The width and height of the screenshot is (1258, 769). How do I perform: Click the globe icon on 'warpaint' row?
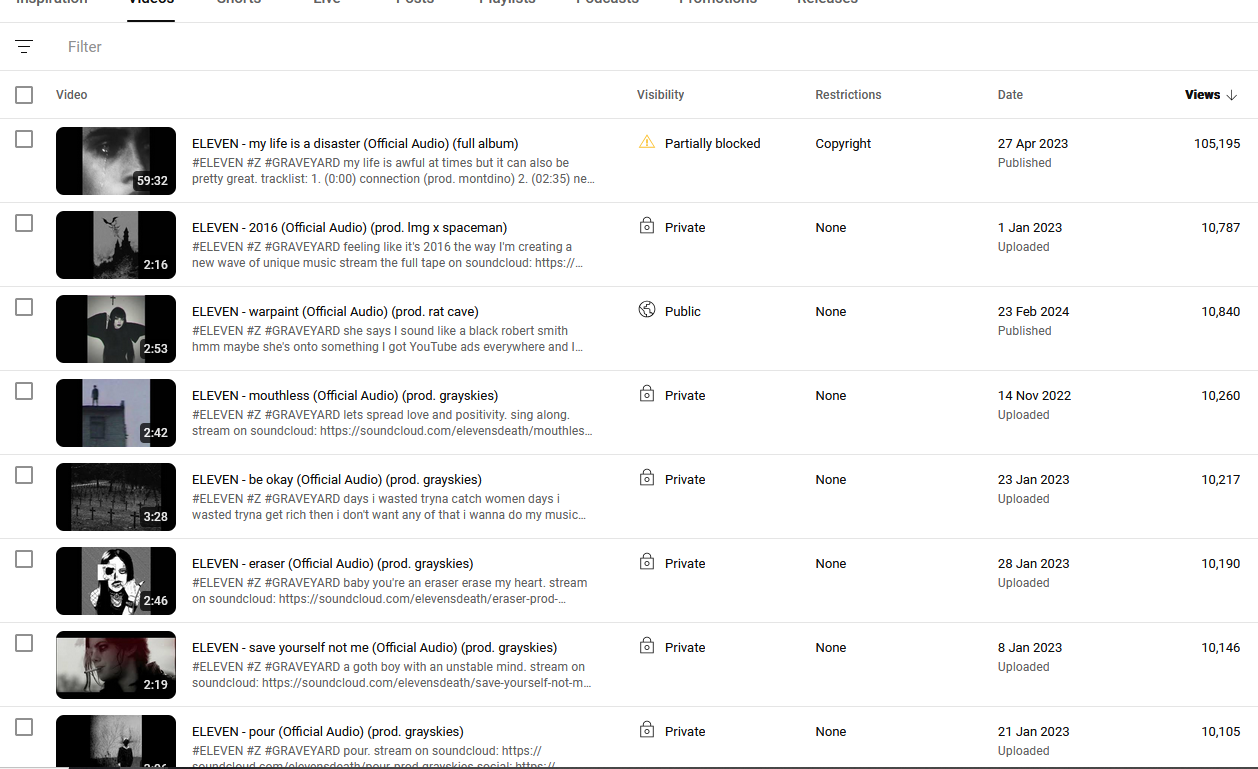pos(647,310)
